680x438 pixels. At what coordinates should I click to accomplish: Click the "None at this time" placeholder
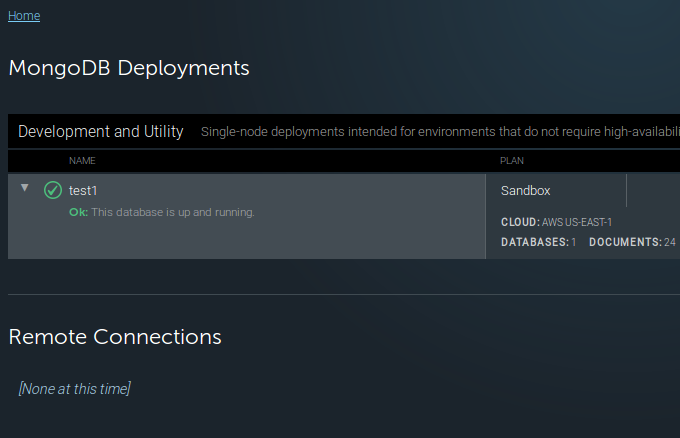(x=74, y=389)
